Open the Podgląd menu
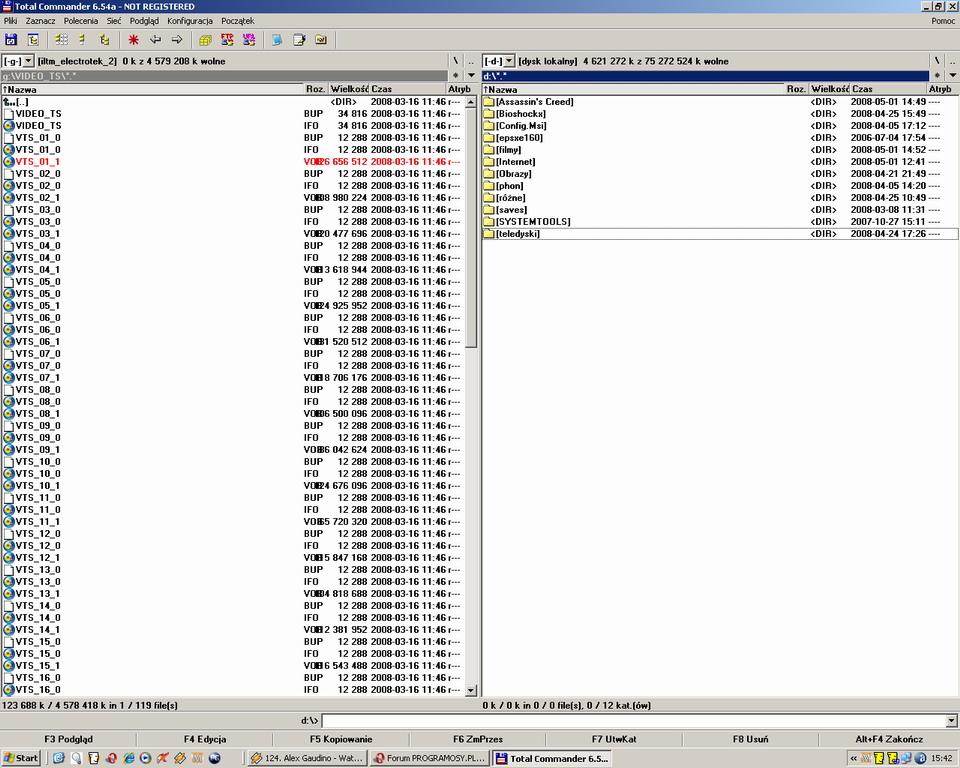Screen dimensions: 960x768 tap(144, 21)
